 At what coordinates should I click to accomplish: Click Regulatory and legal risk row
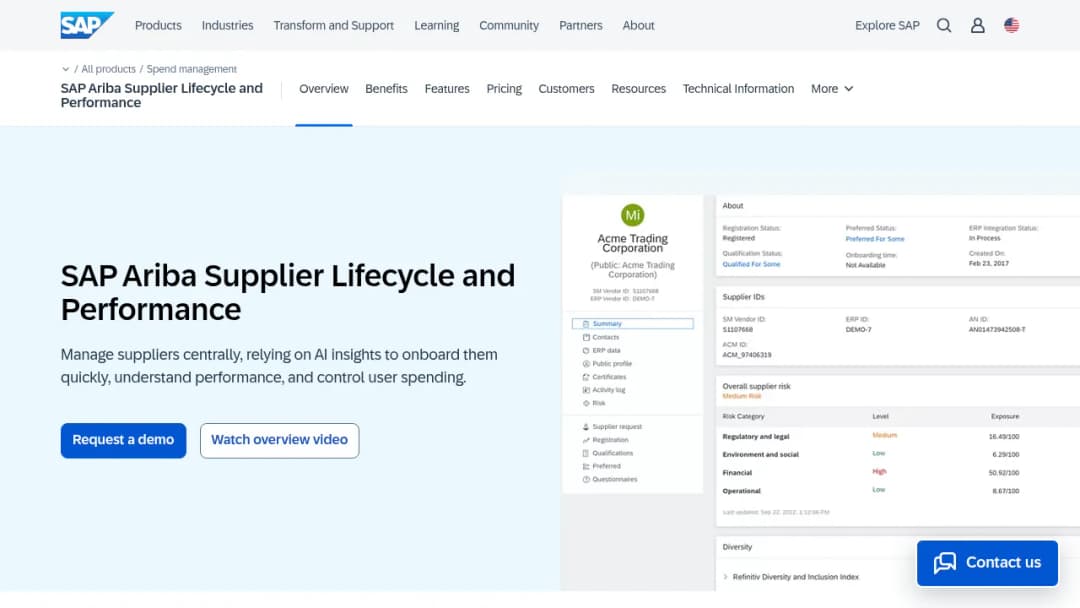895,437
